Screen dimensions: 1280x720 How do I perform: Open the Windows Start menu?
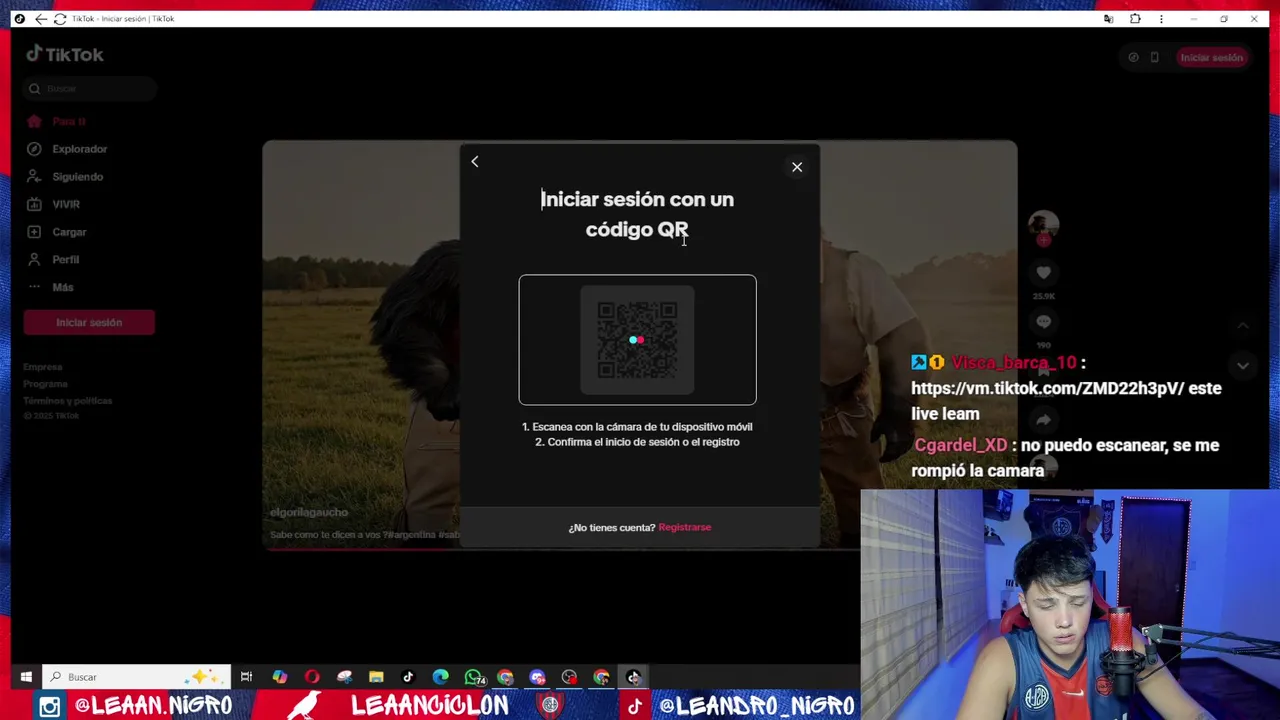tap(26, 677)
